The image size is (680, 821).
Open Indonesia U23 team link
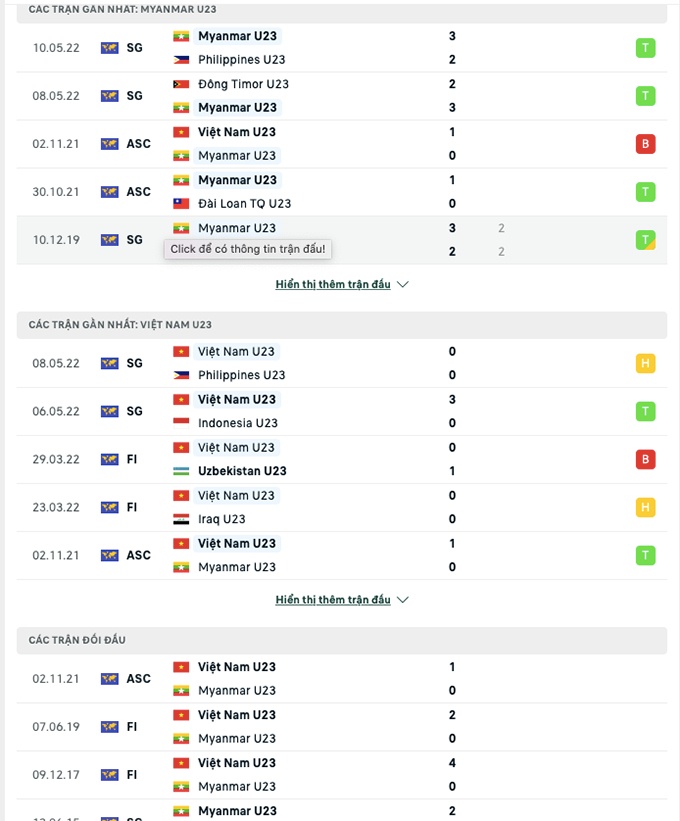pos(238,423)
